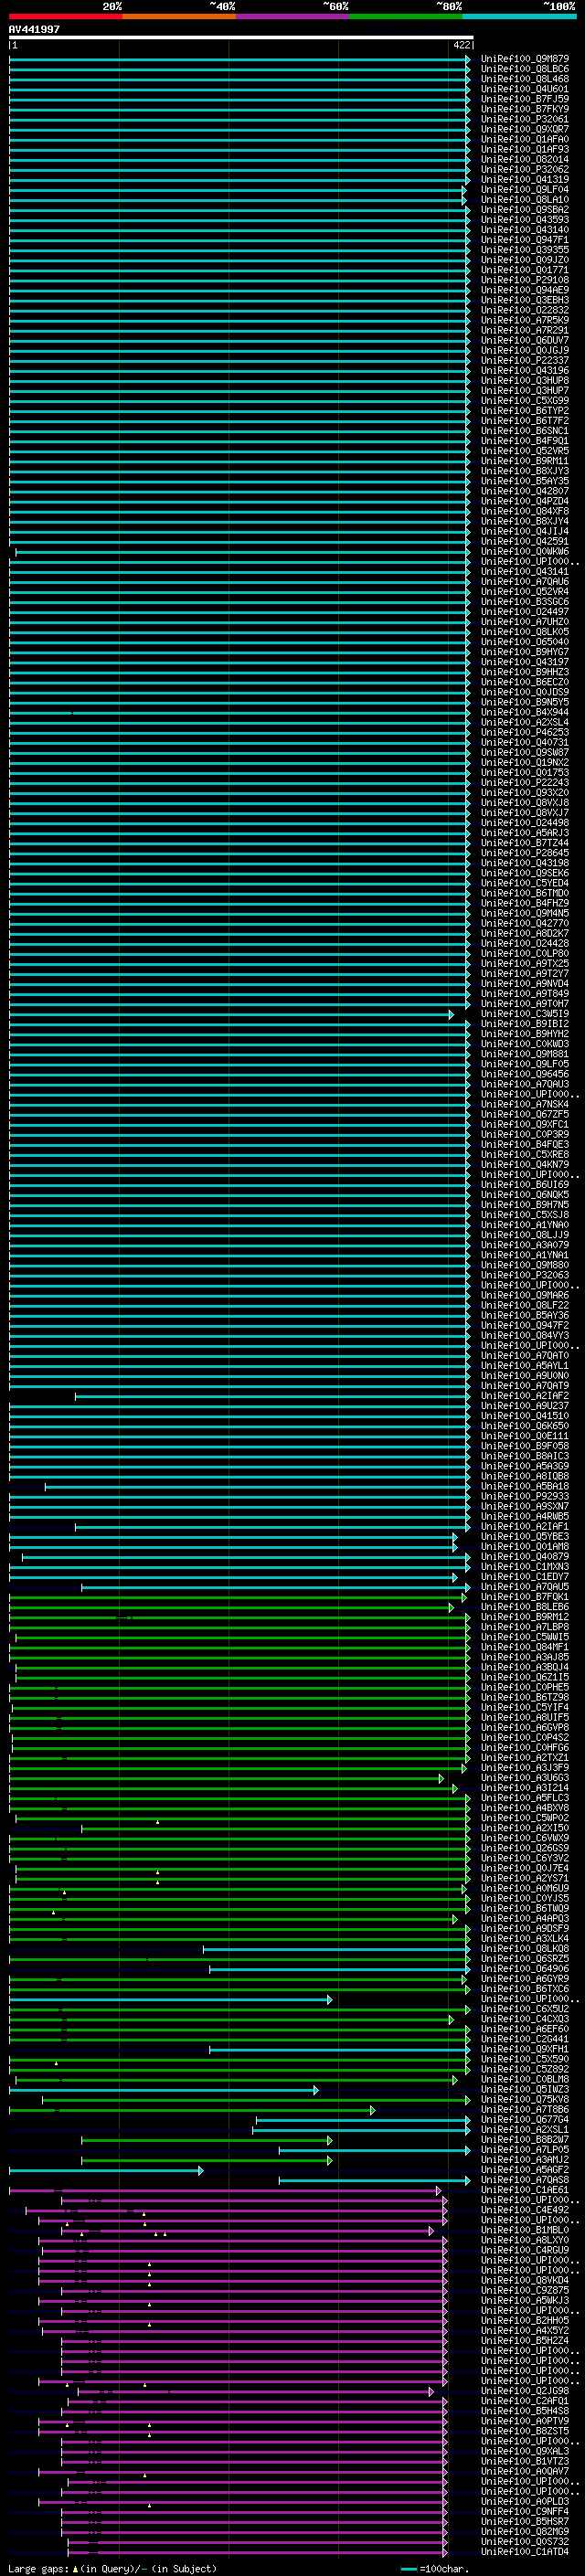
Task: Click hit label UniRef100_A3U6G3
Action: [x=524, y=1778]
